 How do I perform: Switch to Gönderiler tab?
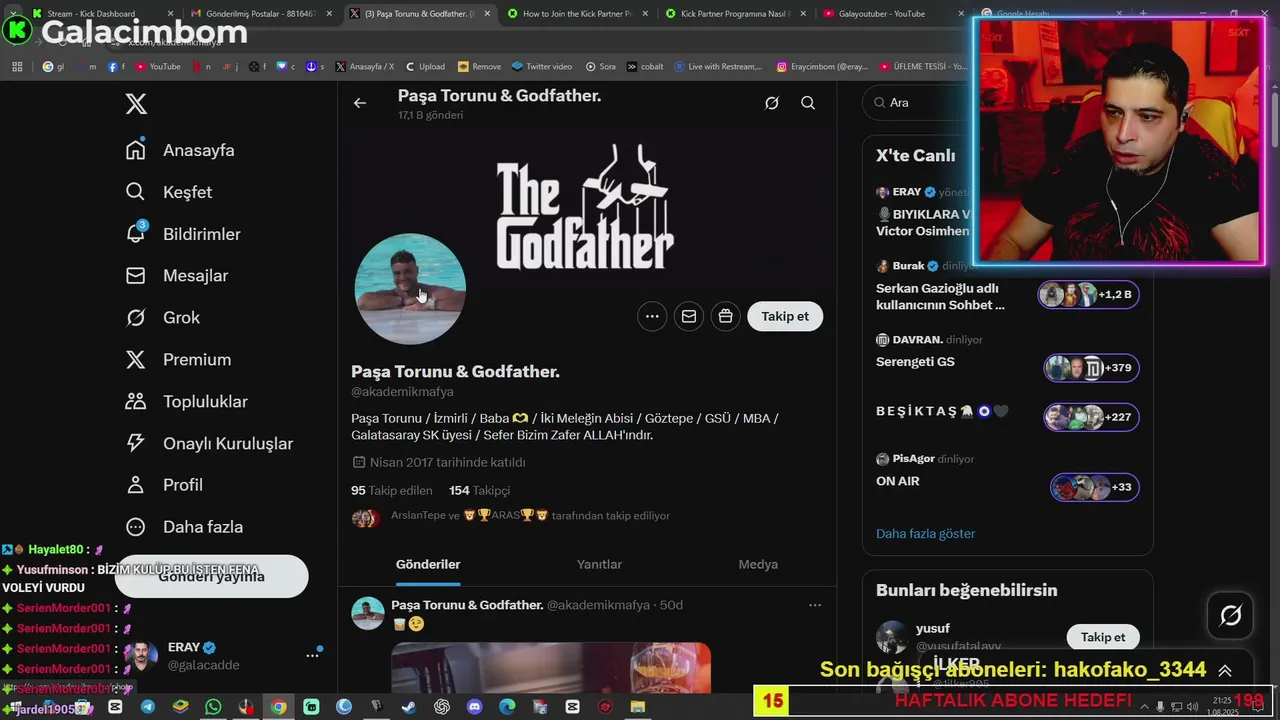[x=428, y=564]
